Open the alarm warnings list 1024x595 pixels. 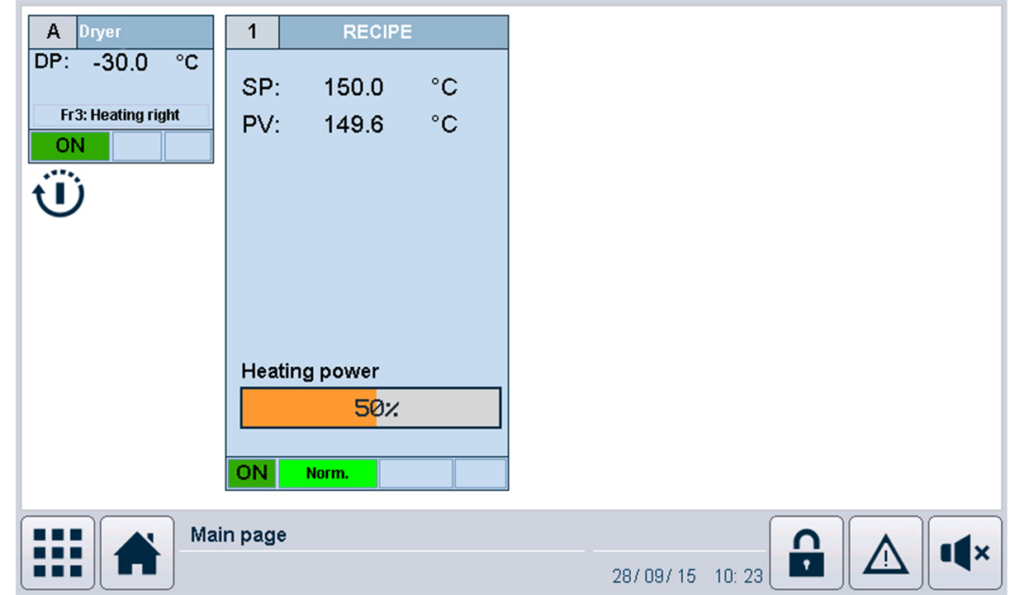point(885,552)
